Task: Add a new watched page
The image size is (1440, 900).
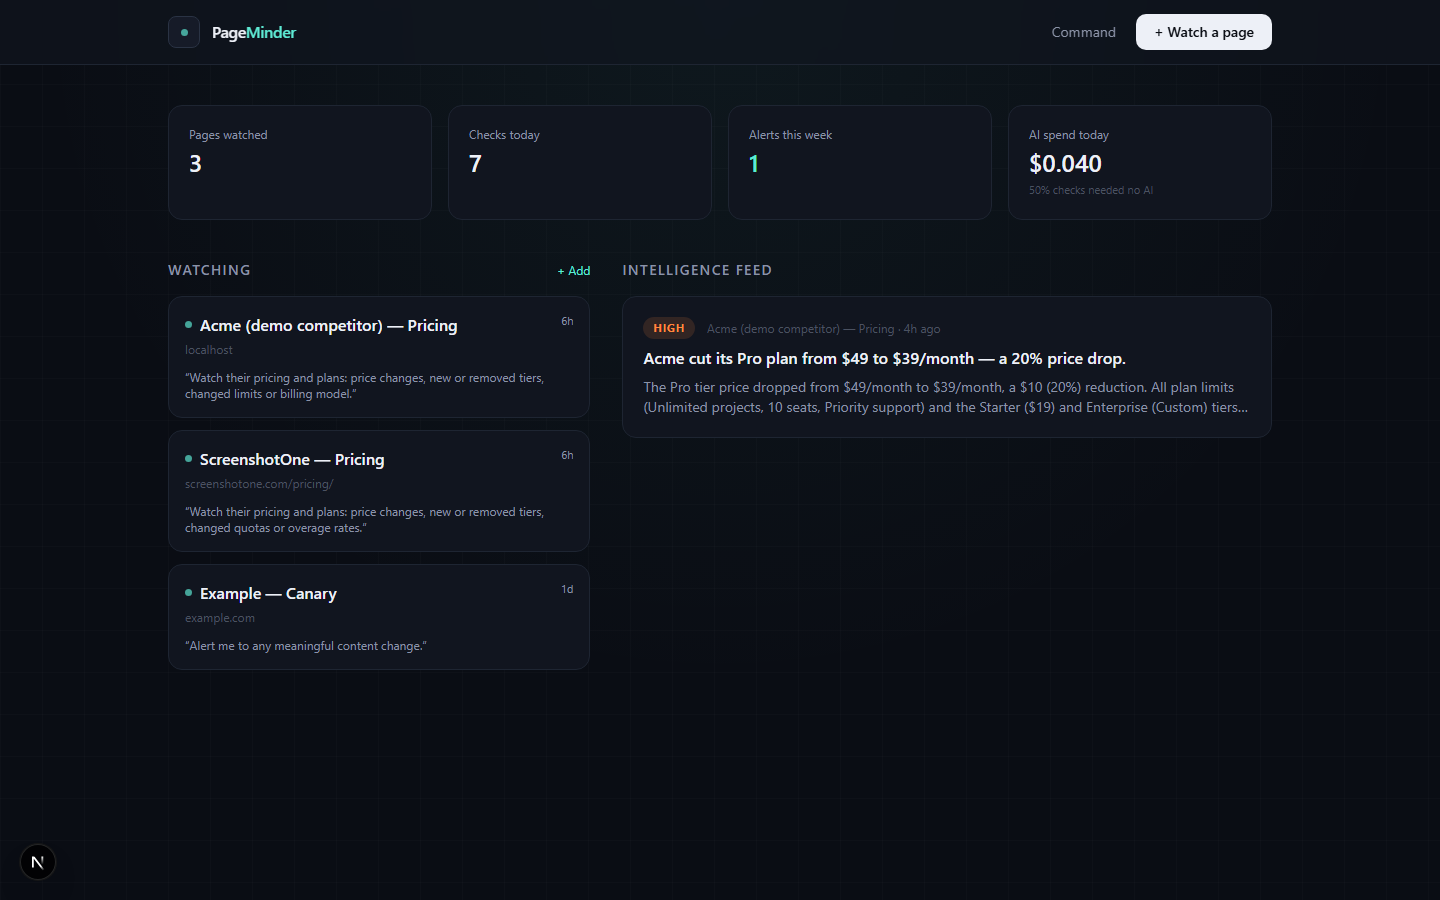Action: [574, 271]
